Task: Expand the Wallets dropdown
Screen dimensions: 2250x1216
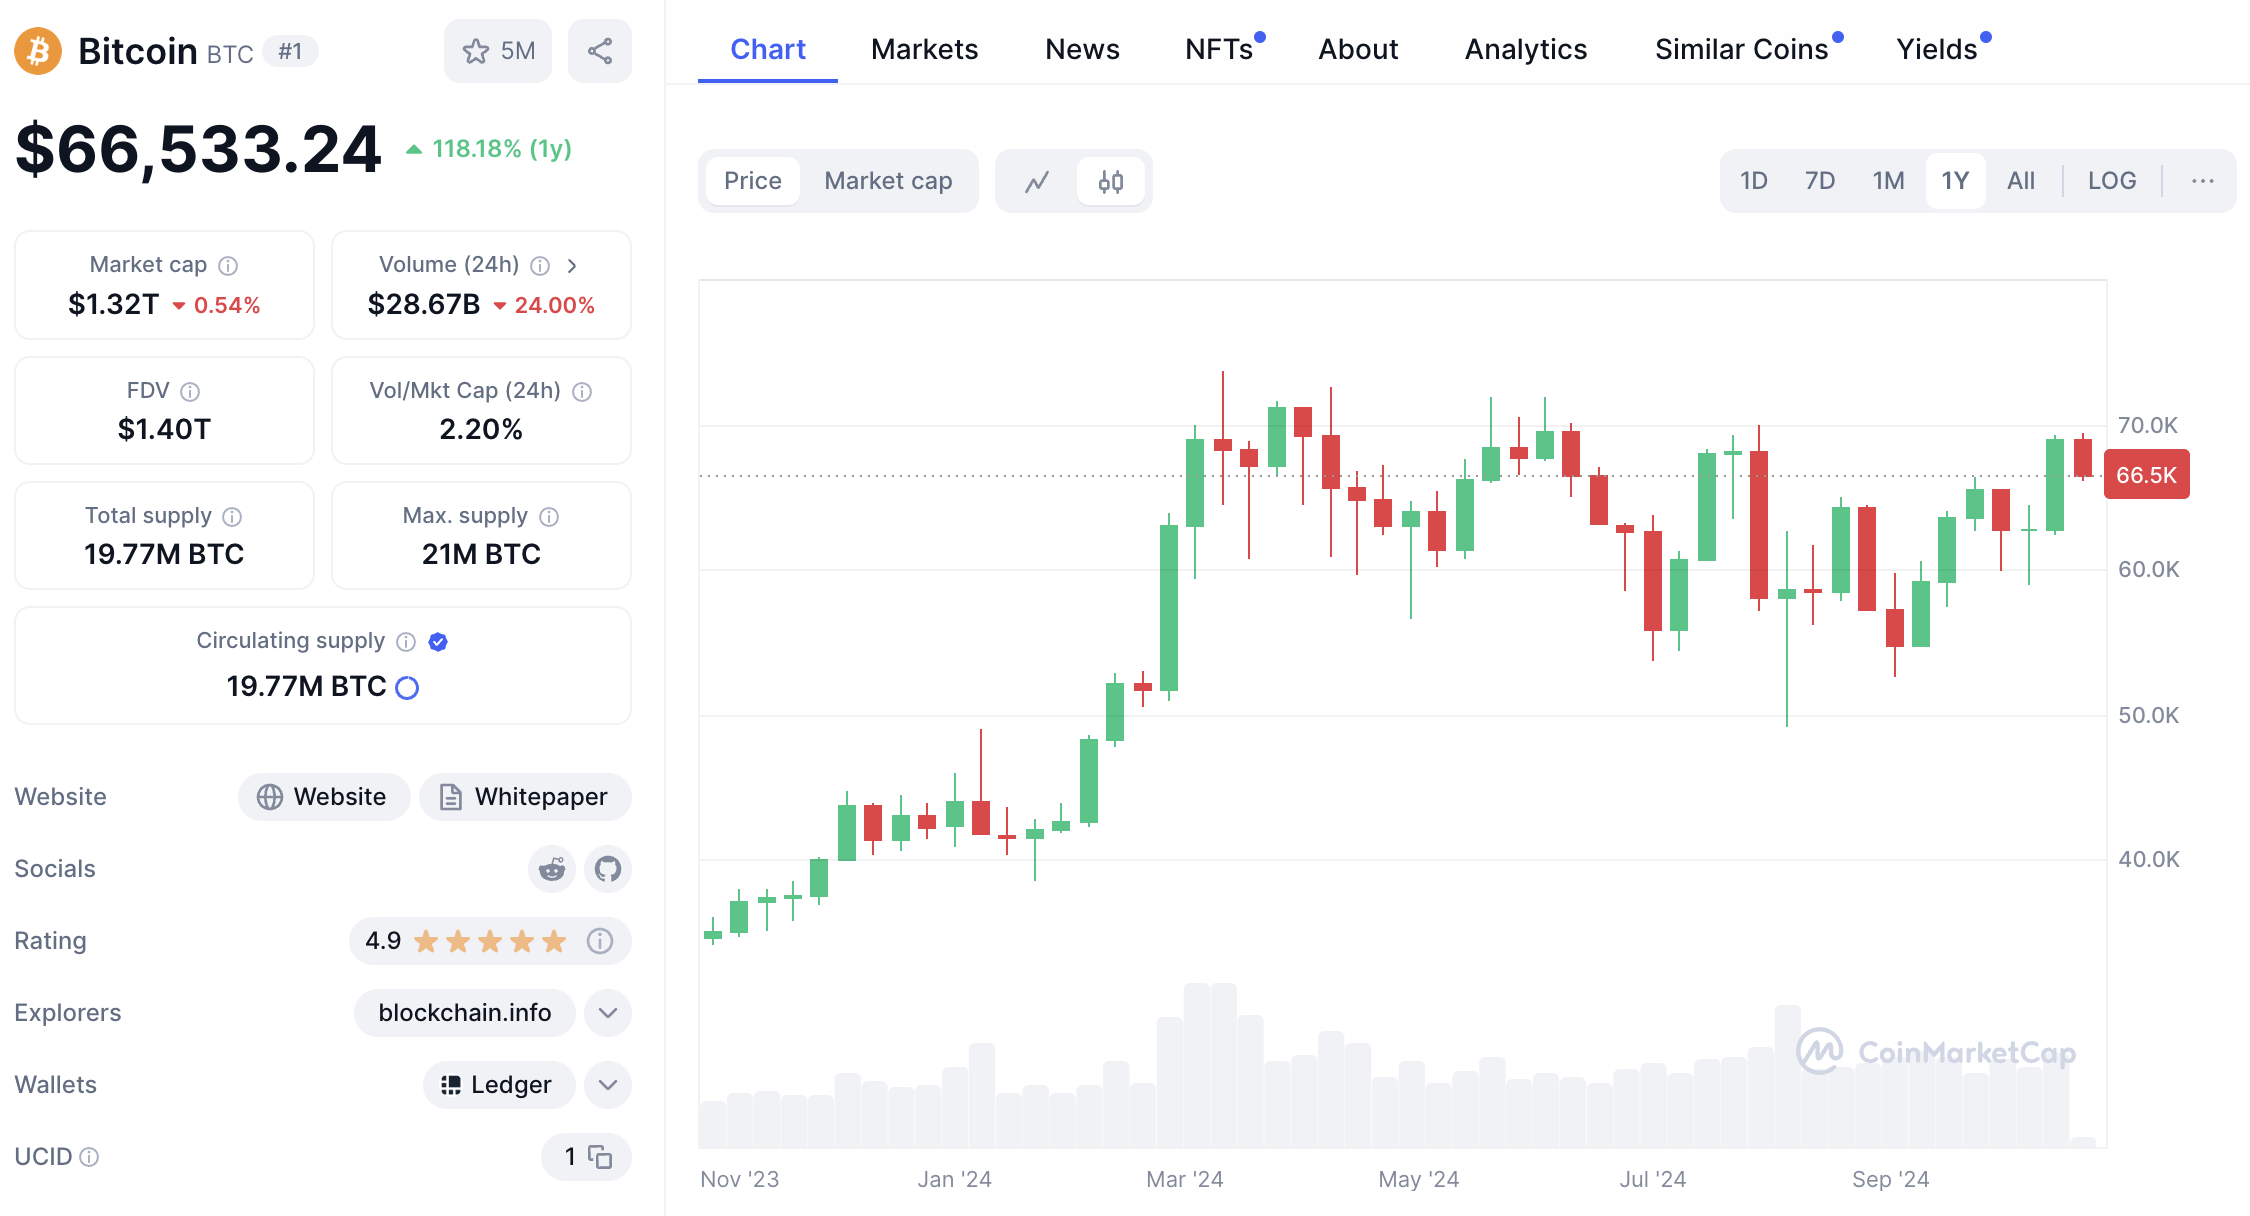Action: pyautogui.click(x=608, y=1085)
